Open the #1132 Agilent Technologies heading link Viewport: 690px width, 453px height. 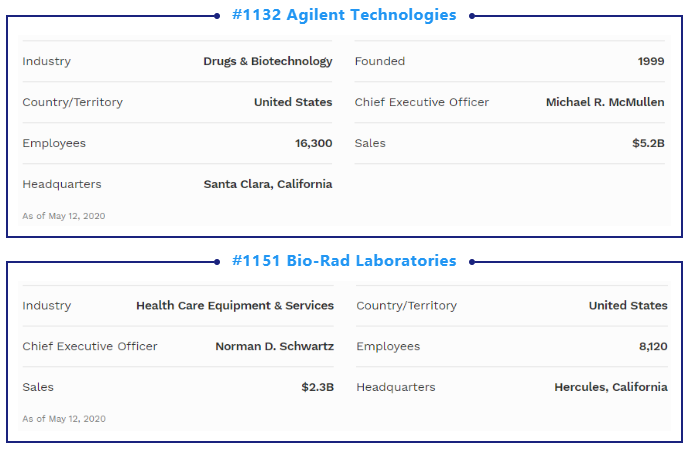(x=344, y=15)
